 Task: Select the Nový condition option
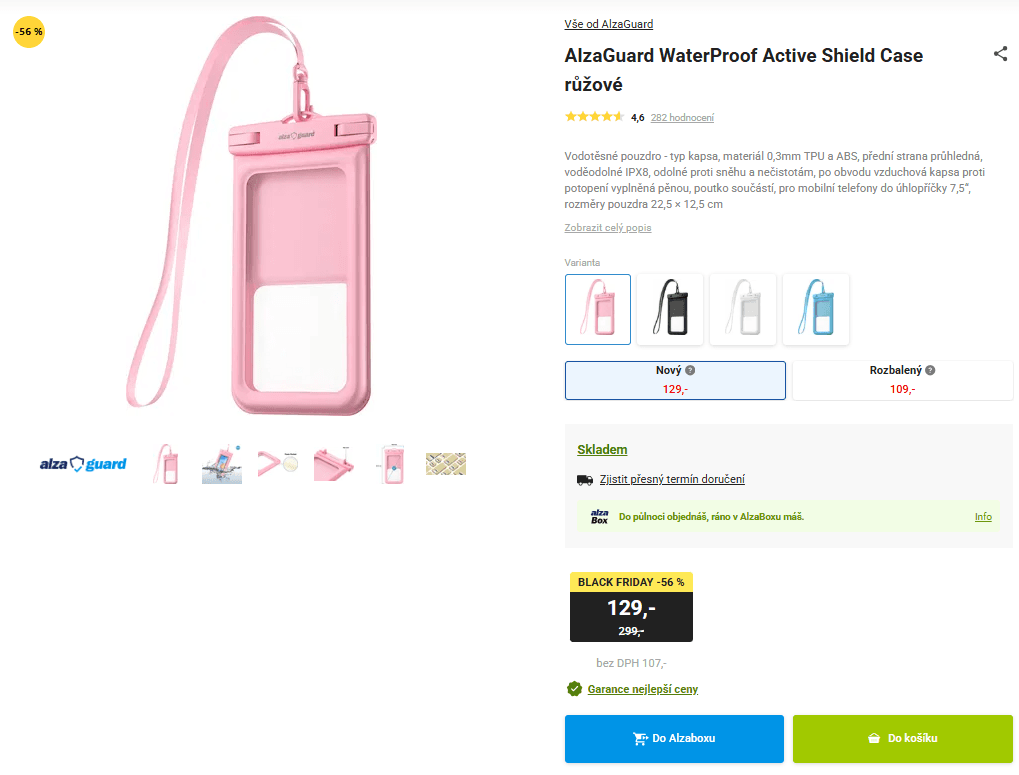pos(675,380)
